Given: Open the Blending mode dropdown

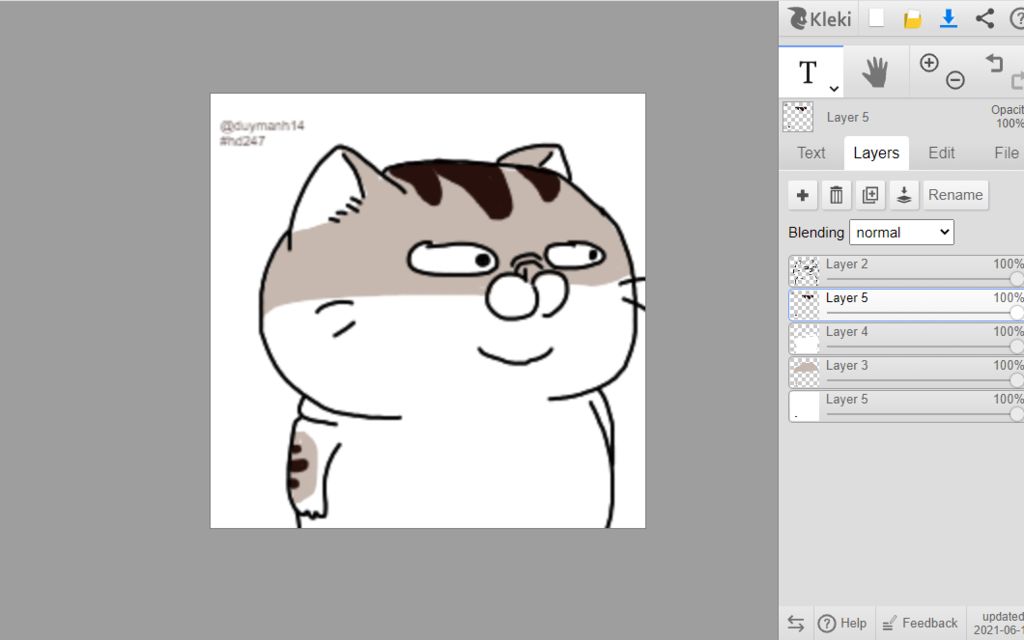Looking at the screenshot, I should [901, 232].
